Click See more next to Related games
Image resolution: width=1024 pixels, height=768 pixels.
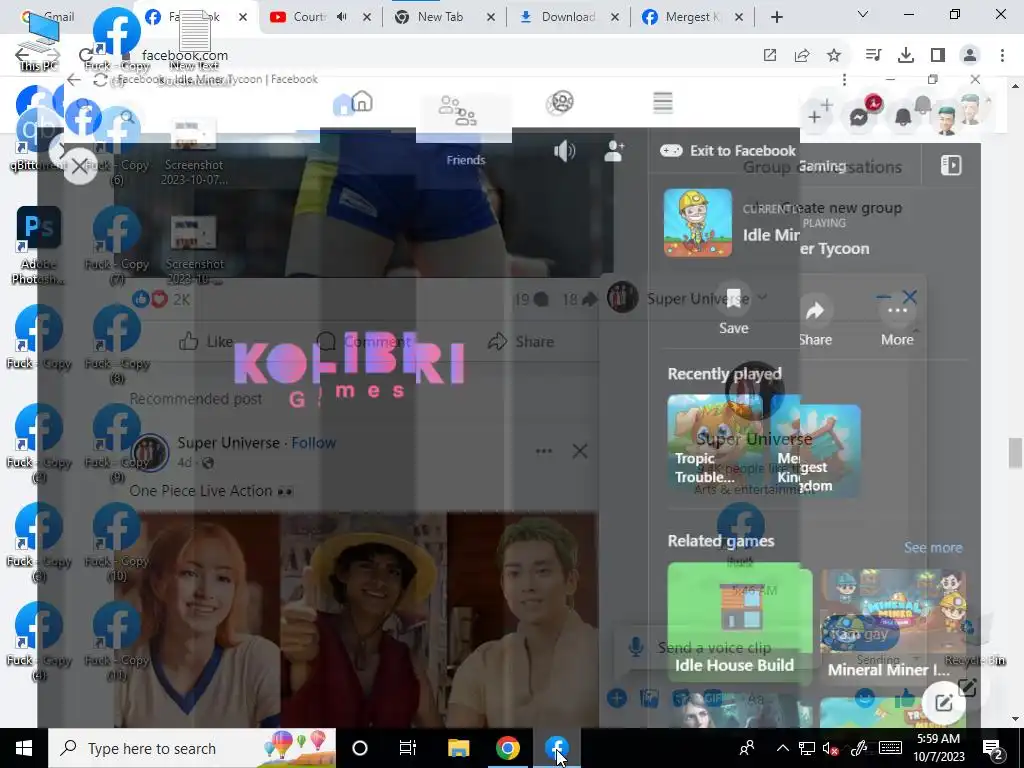(933, 547)
